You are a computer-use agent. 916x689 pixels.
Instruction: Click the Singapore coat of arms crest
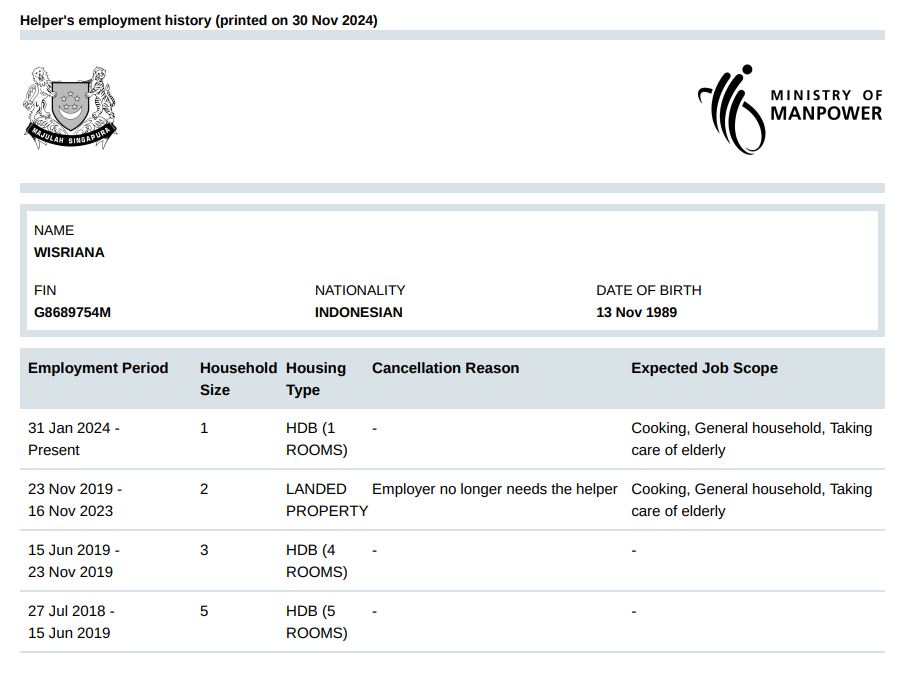tap(70, 108)
